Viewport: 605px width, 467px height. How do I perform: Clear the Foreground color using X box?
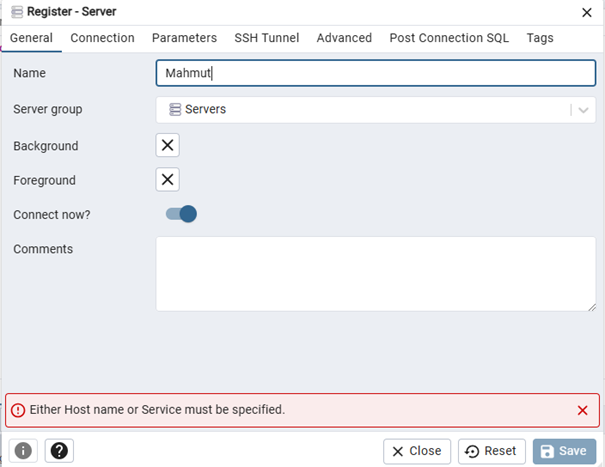click(168, 180)
